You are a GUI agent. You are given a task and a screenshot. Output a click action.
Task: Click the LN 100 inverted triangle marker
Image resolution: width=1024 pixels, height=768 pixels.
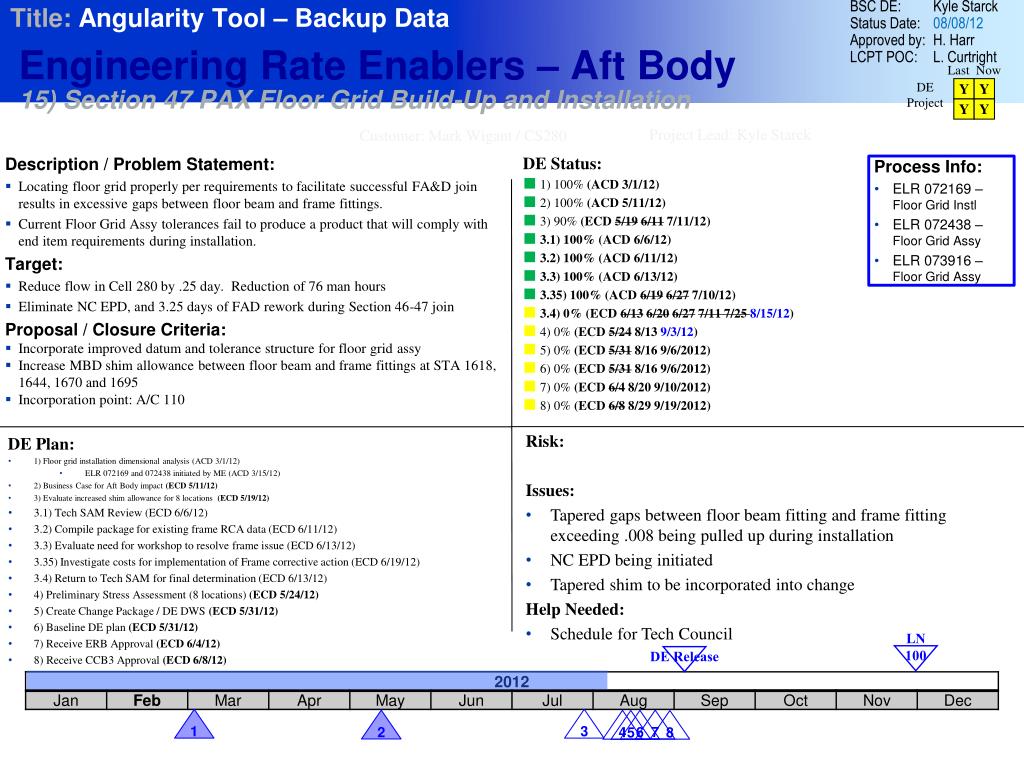point(916,656)
